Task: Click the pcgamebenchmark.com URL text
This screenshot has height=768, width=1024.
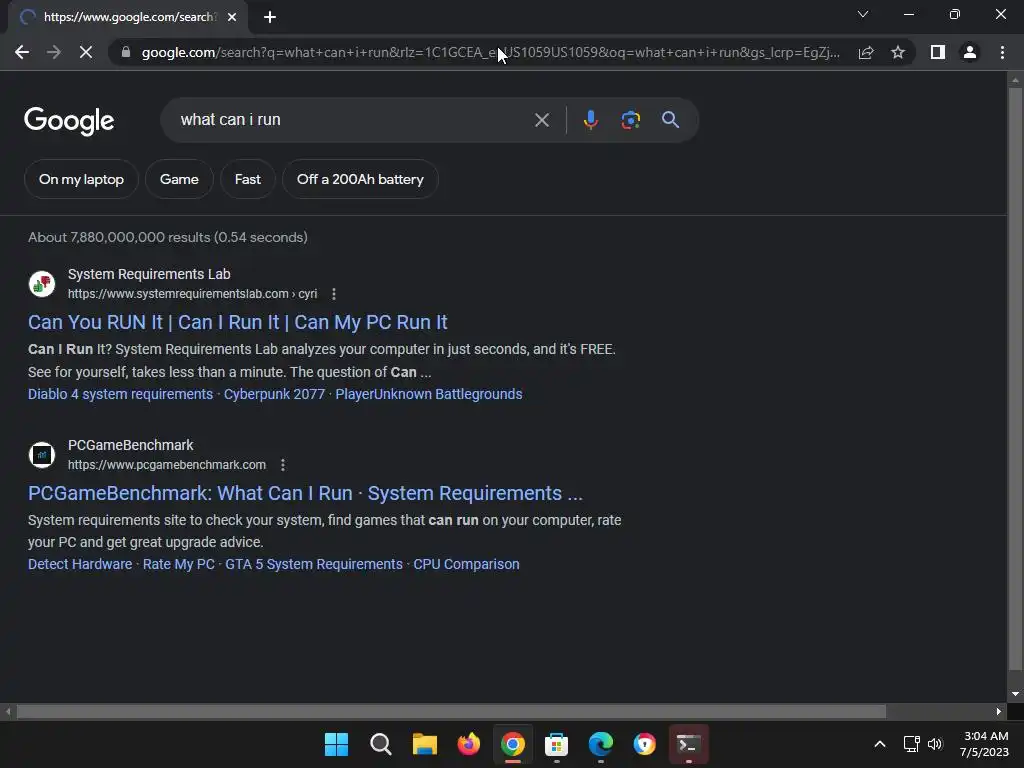Action: 167,465
